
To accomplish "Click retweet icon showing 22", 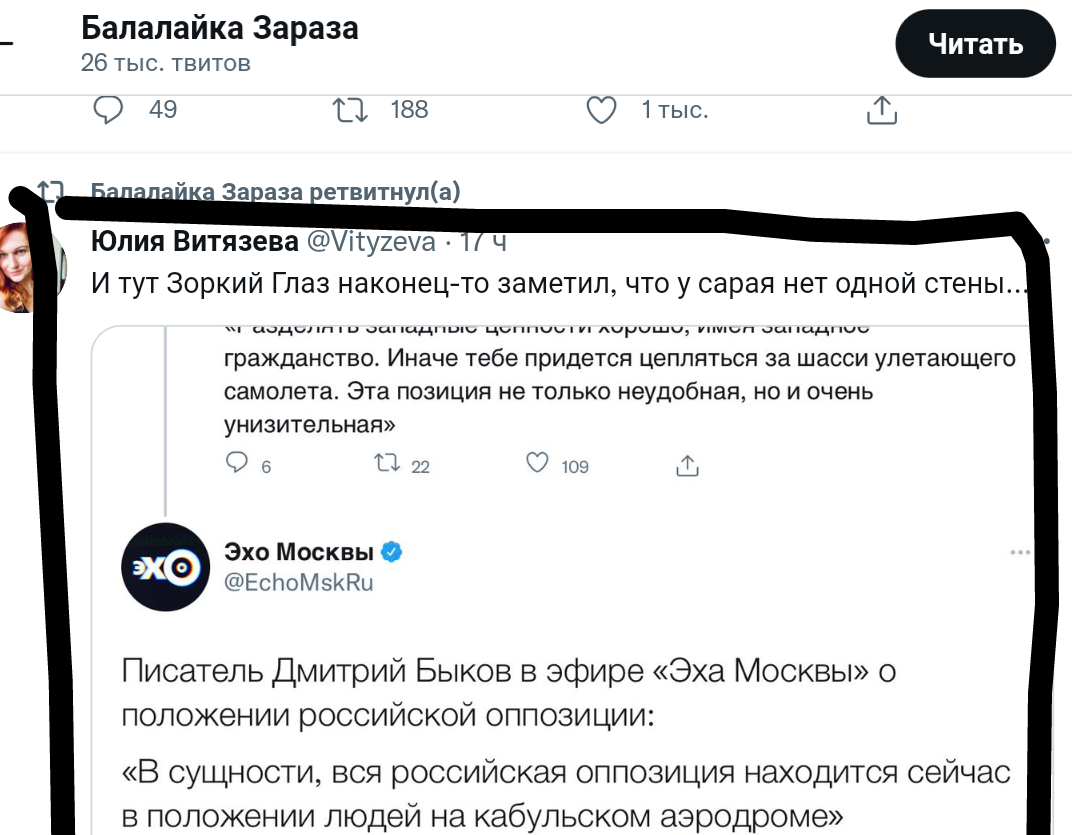I will point(387,464).
